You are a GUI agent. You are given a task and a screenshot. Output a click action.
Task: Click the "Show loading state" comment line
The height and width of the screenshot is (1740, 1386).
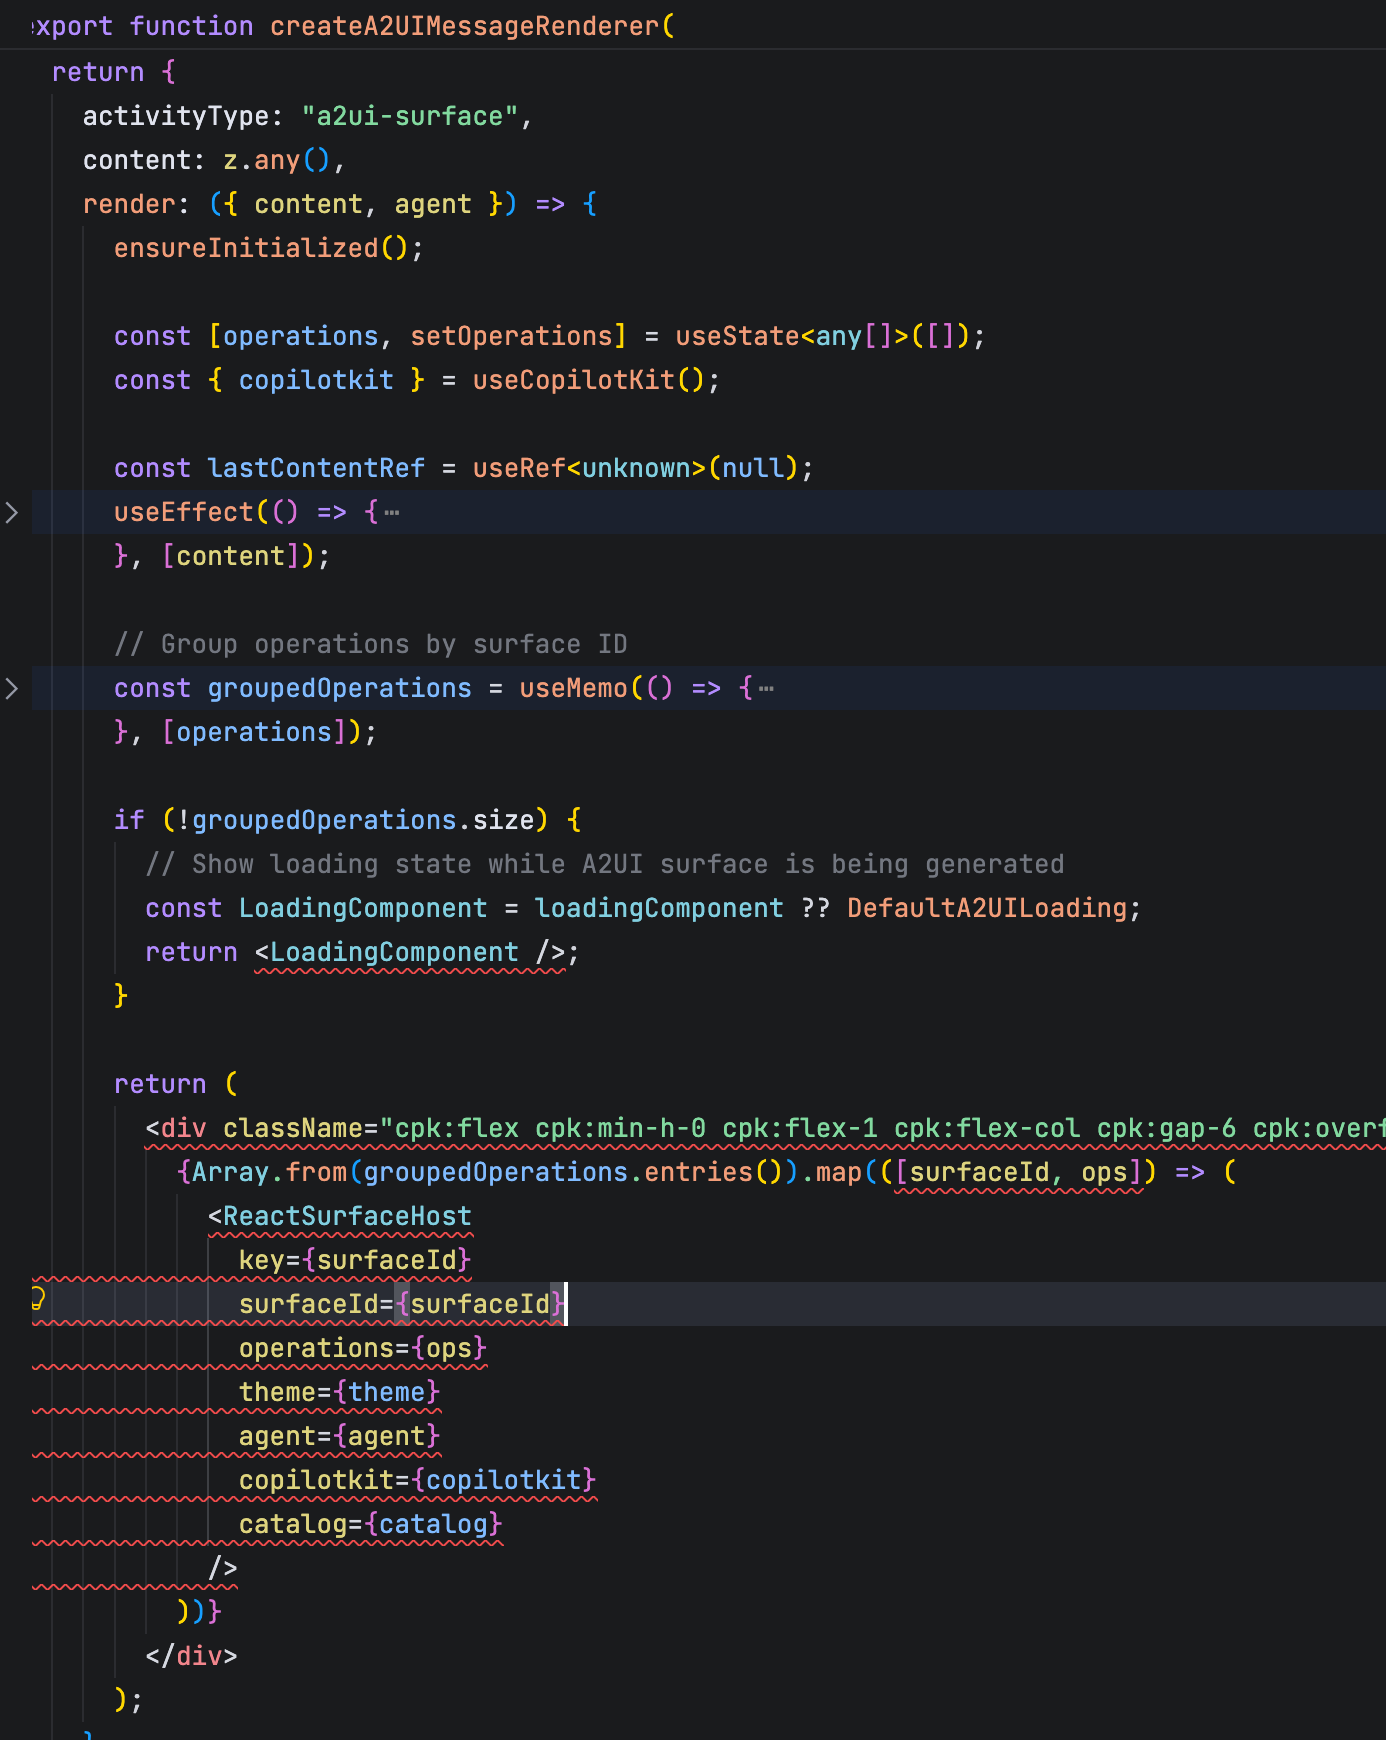[x=605, y=865]
